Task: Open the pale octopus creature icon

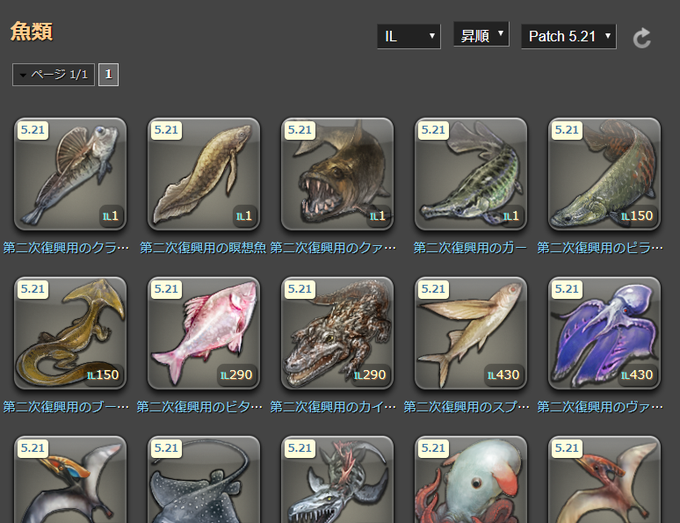Action: pos(471,480)
